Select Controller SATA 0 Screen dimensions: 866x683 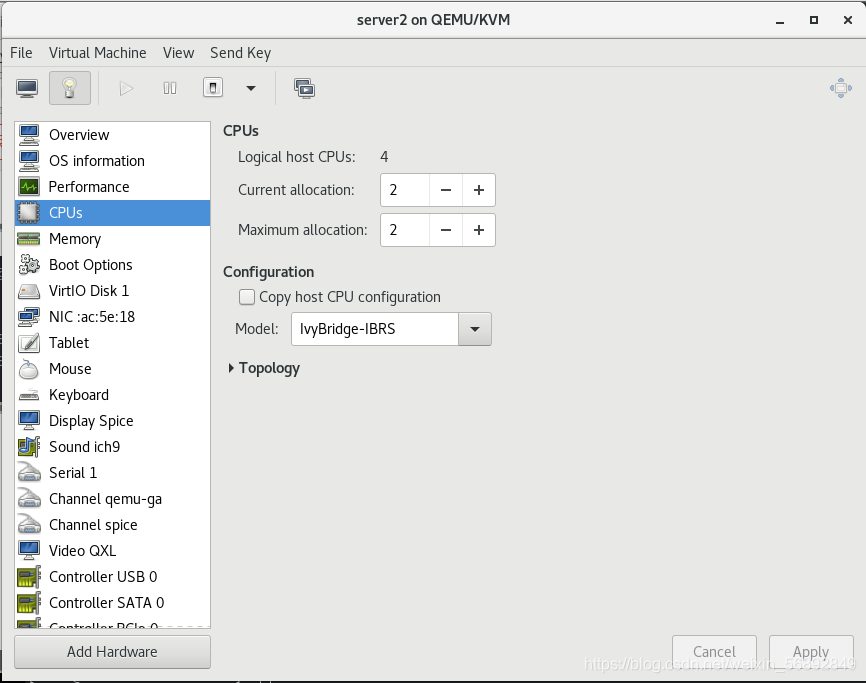click(x=113, y=602)
